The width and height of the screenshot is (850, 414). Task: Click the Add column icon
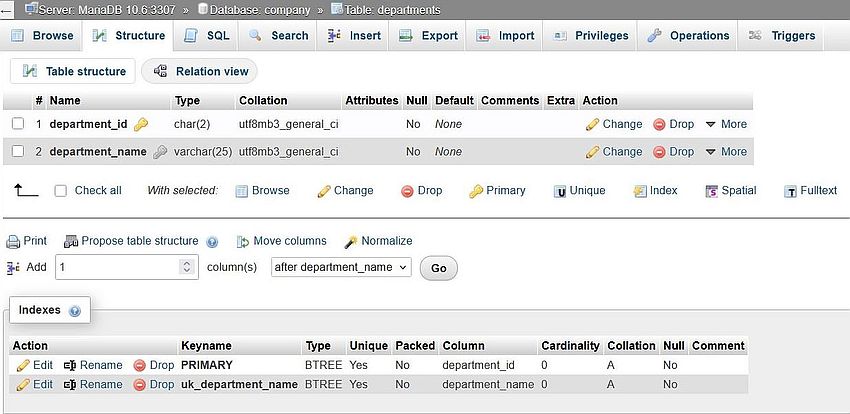(x=13, y=267)
